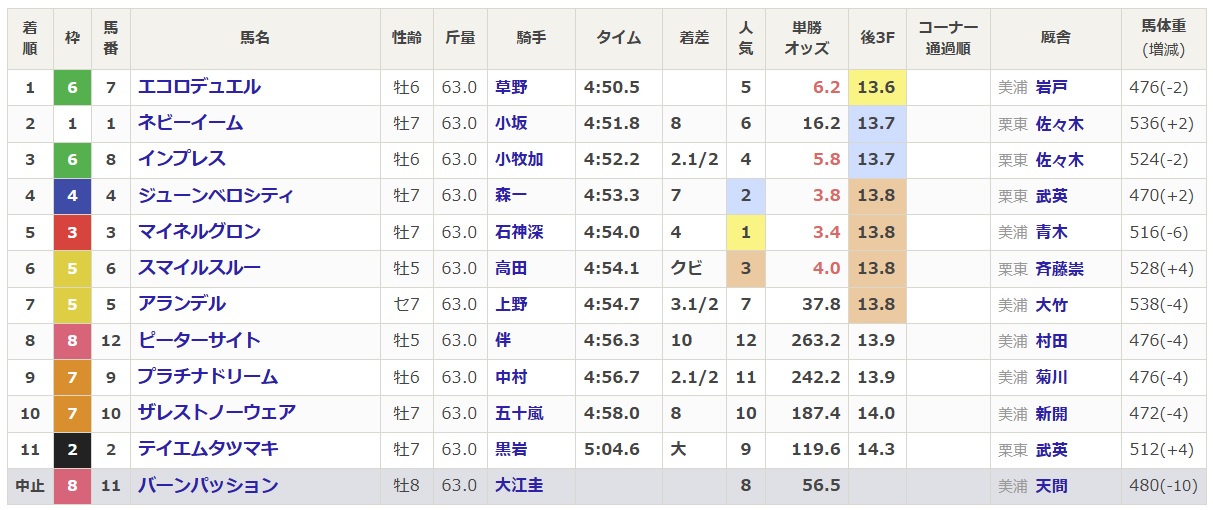Open jockey page for 石神深
Viewport: 1213px width, 510px height.
point(519,232)
